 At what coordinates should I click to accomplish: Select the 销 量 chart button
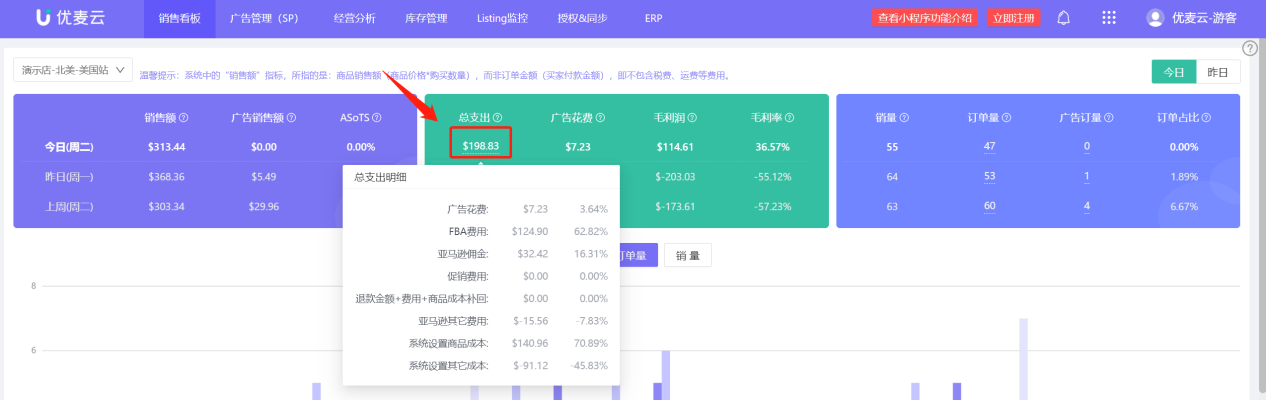coord(687,255)
